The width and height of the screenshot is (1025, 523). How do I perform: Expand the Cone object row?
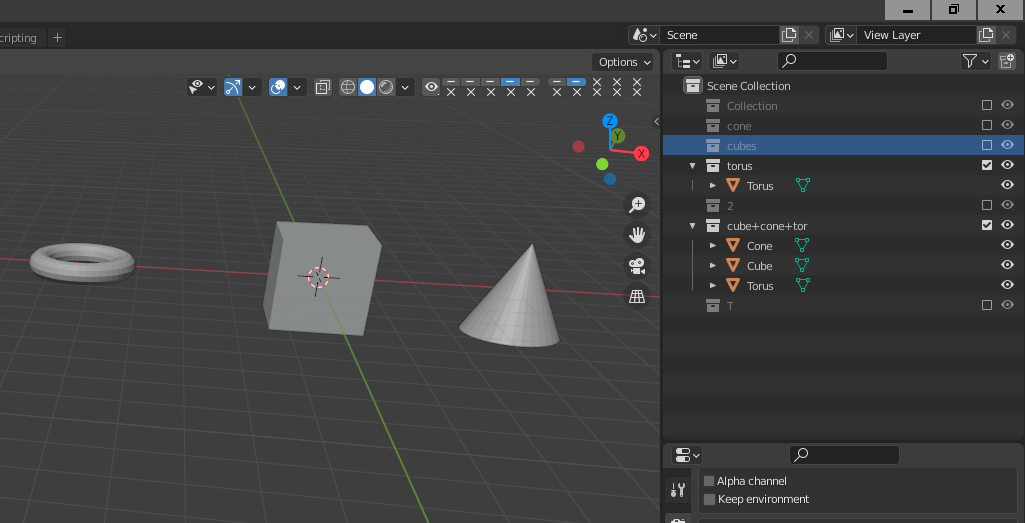(713, 246)
